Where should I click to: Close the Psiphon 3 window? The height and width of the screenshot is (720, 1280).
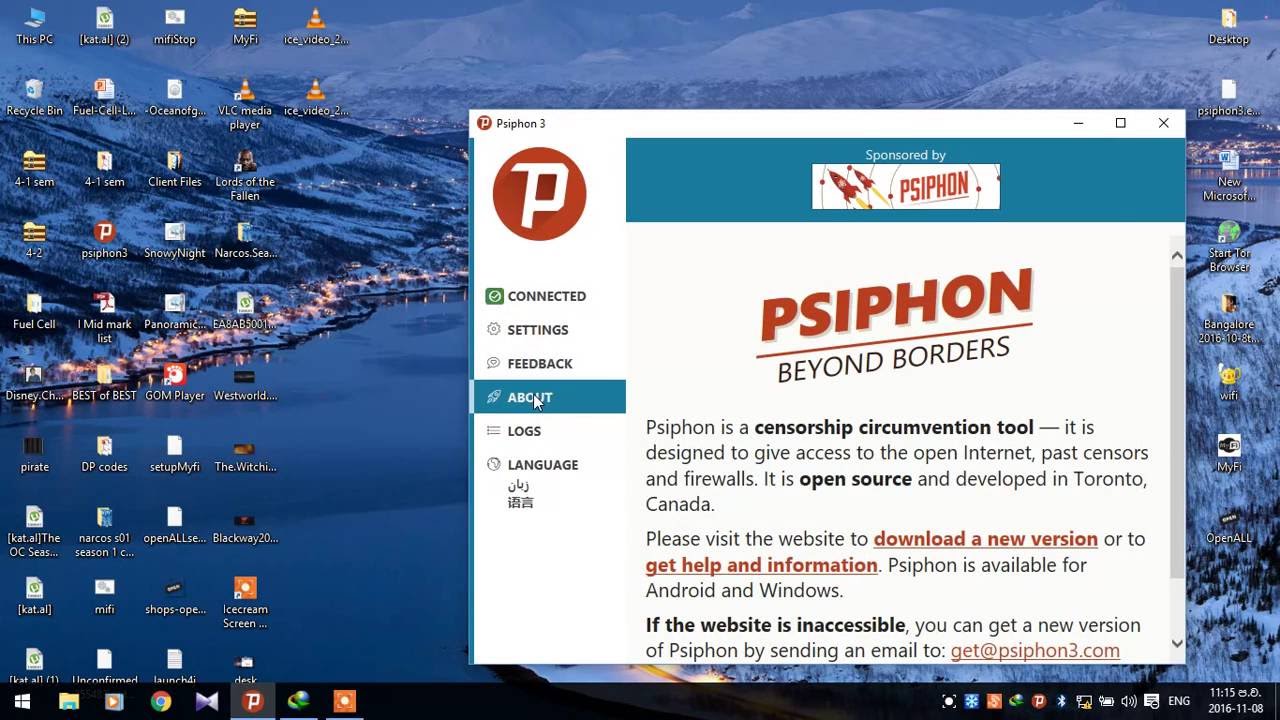(x=1164, y=123)
